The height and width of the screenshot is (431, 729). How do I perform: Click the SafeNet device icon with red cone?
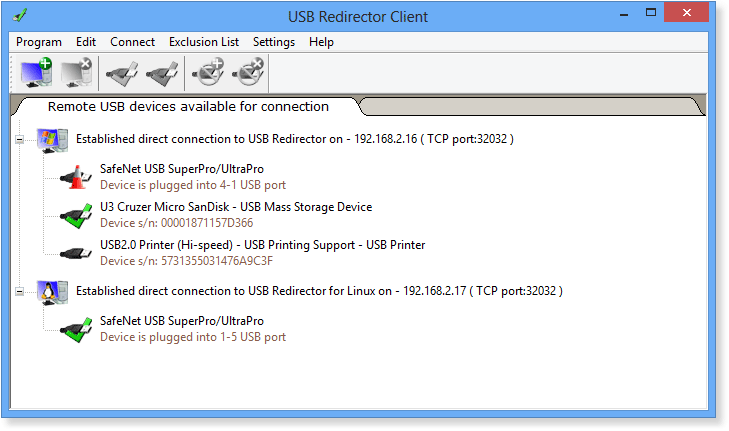76,177
